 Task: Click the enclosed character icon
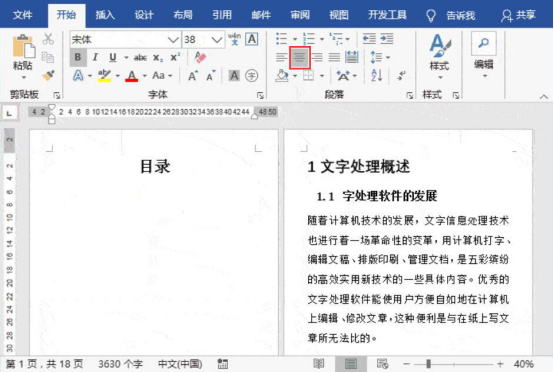[252, 76]
